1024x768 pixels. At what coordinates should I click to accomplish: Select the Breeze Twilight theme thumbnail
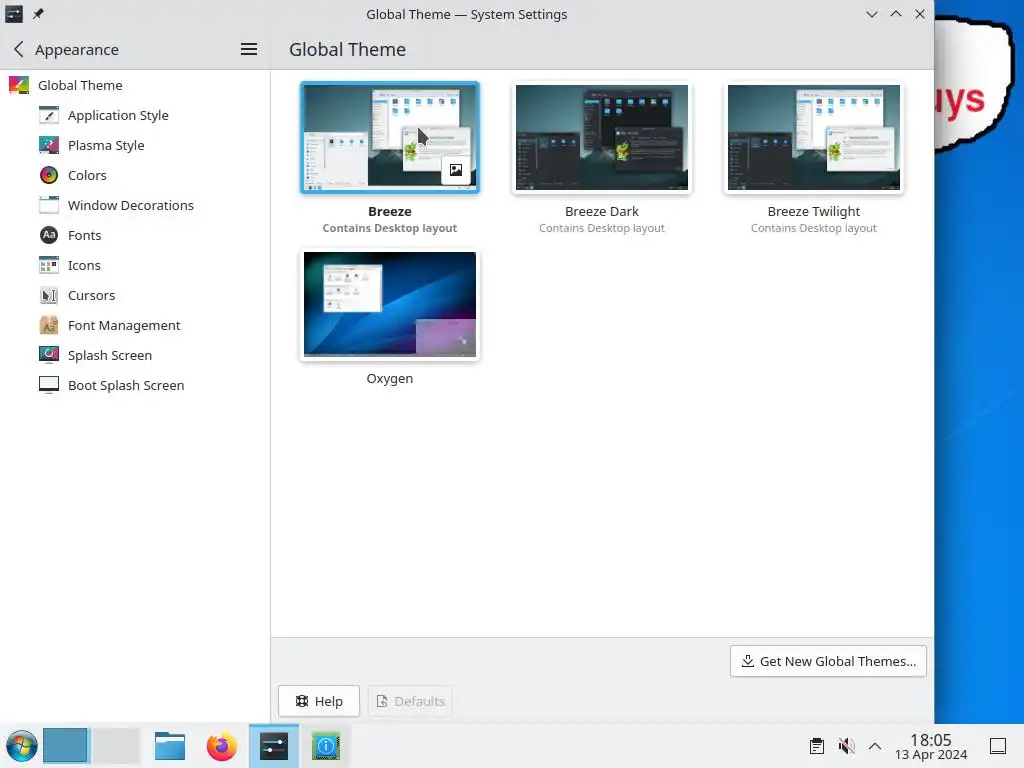coord(814,137)
